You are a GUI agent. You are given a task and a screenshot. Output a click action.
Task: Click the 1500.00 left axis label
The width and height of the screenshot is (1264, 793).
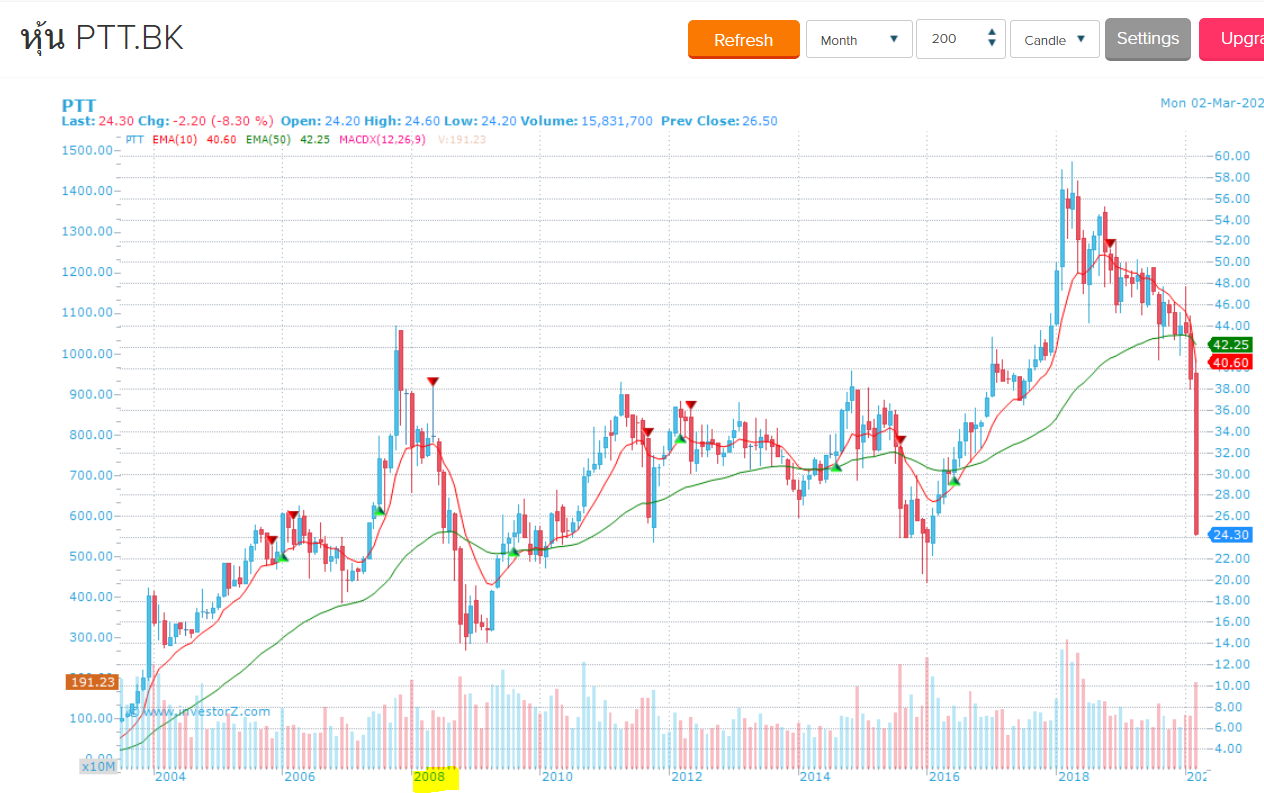[x=89, y=150]
